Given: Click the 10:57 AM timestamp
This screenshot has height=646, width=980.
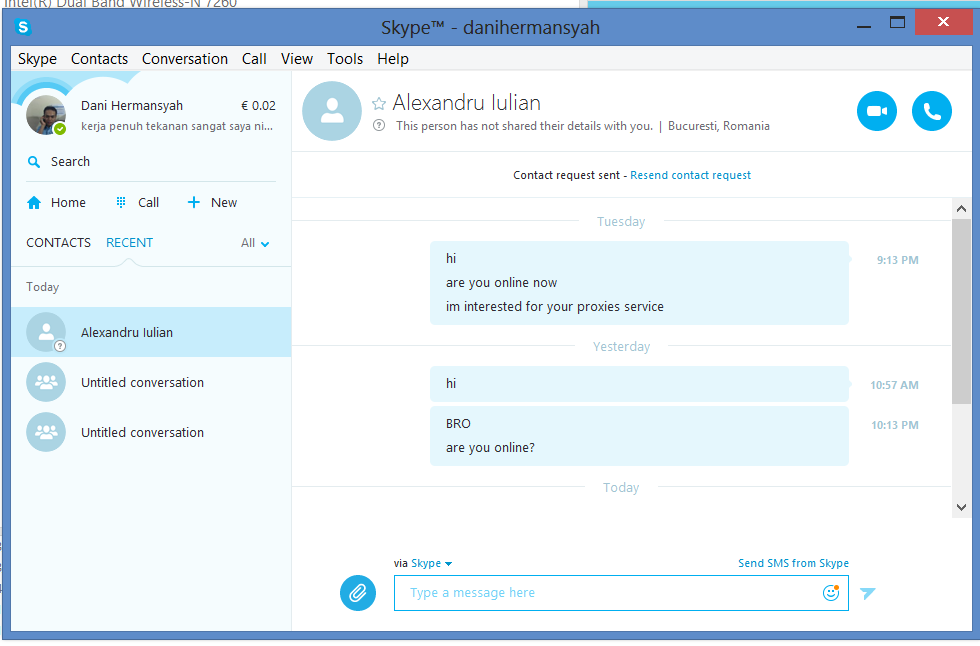Looking at the screenshot, I should point(894,385).
